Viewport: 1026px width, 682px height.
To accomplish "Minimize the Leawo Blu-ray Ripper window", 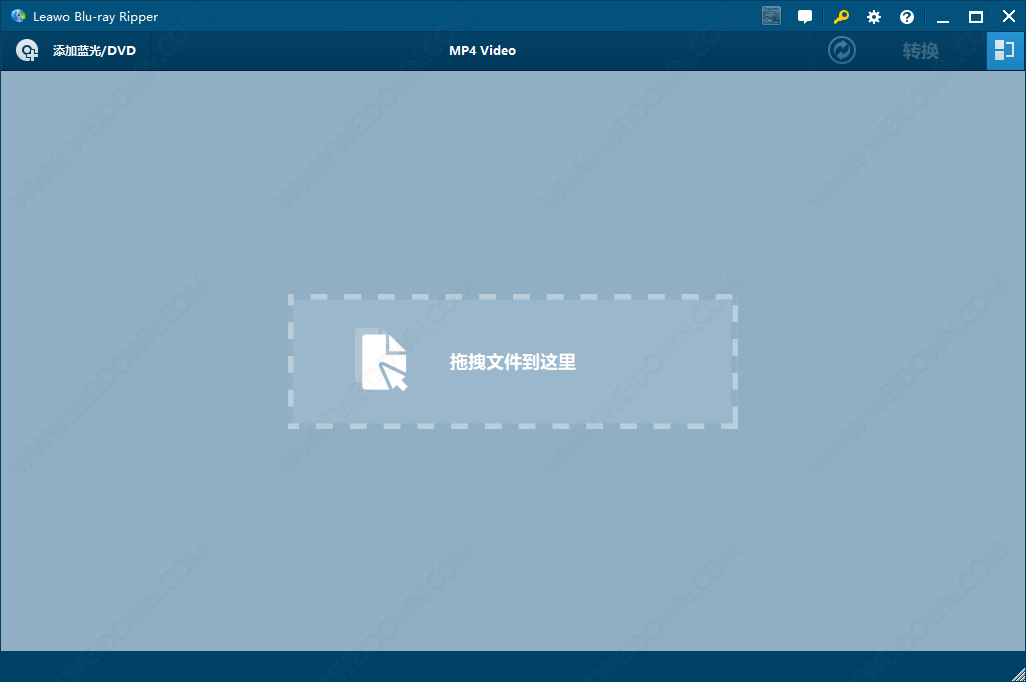I will [943, 17].
